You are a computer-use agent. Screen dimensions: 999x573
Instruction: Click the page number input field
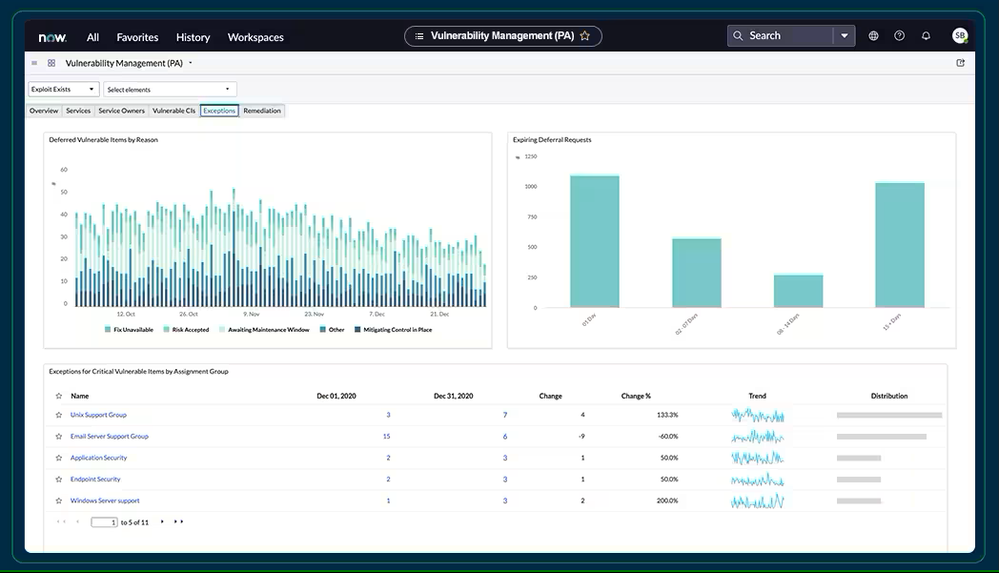point(104,522)
